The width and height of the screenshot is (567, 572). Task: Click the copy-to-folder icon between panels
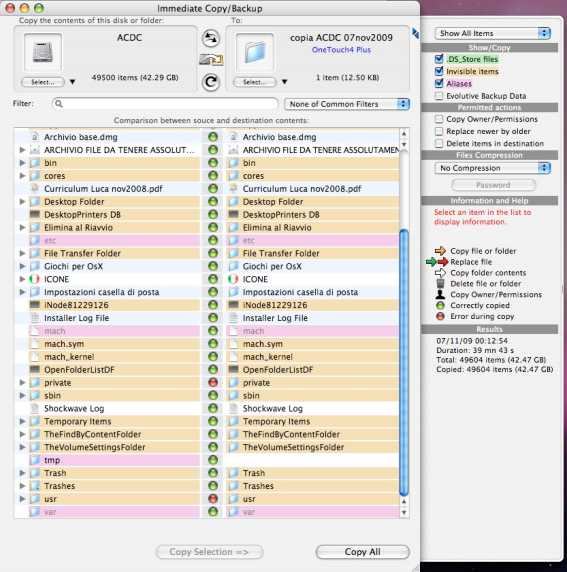pos(211,59)
